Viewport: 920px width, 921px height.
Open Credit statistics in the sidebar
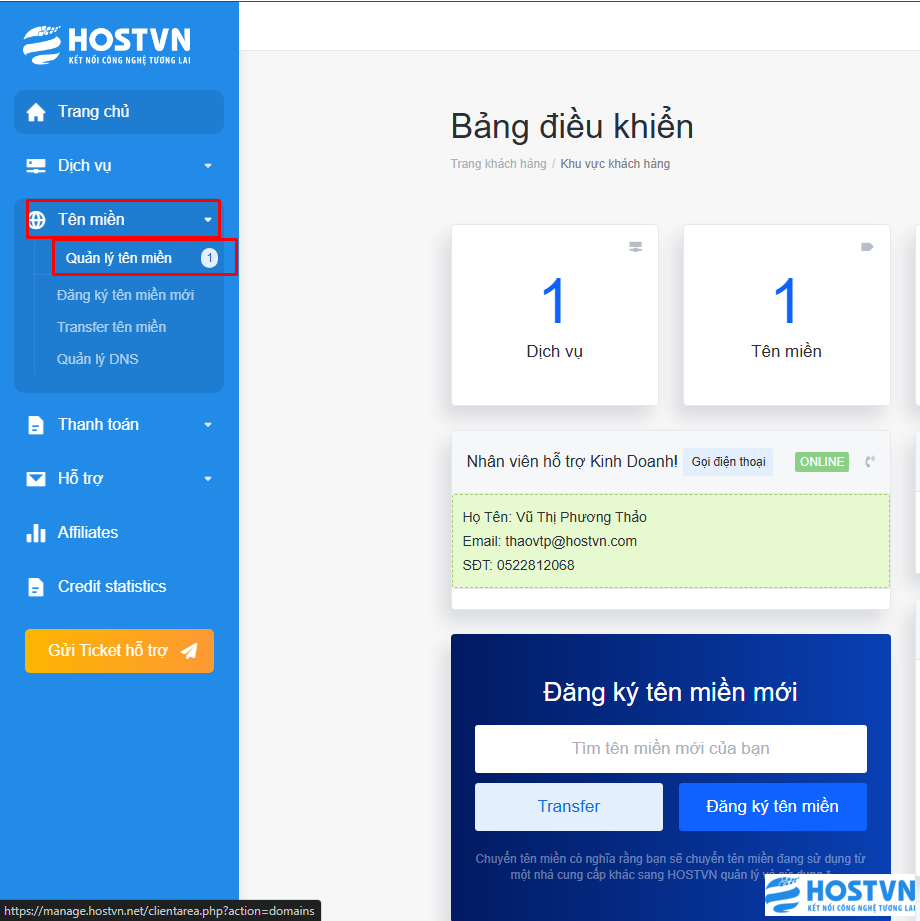119,587
